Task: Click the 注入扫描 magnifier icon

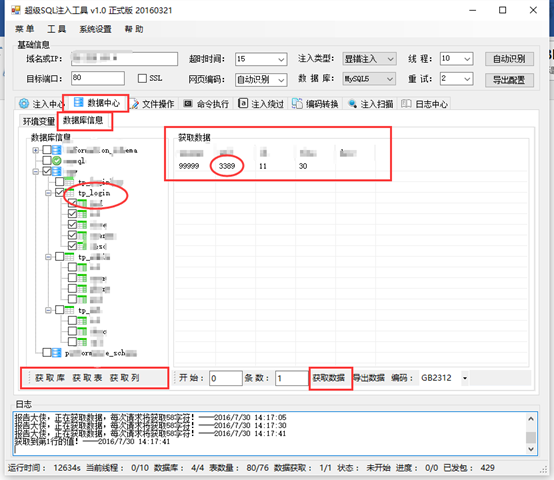Action: click(352, 103)
